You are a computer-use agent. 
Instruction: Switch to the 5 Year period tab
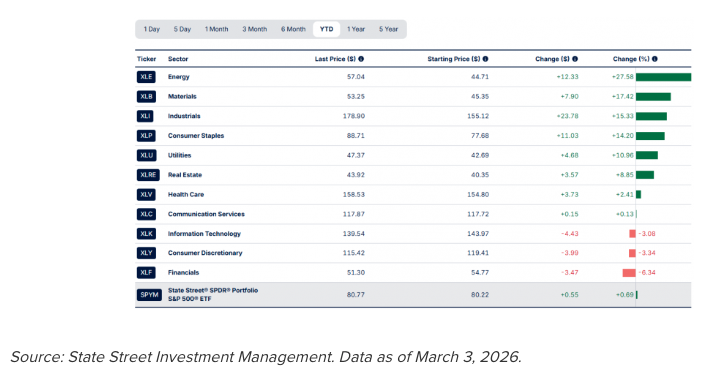[x=388, y=29]
